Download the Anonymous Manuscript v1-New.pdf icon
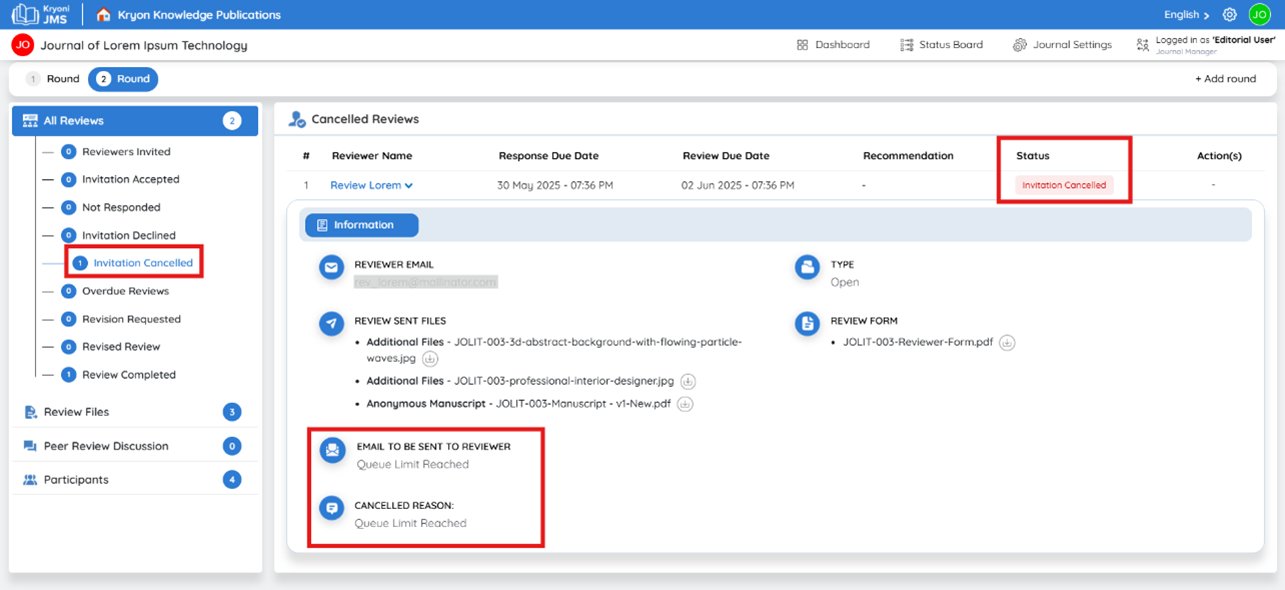Image resolution: width=1285 pixels, height=590 pixels. (x=685, y=404)
